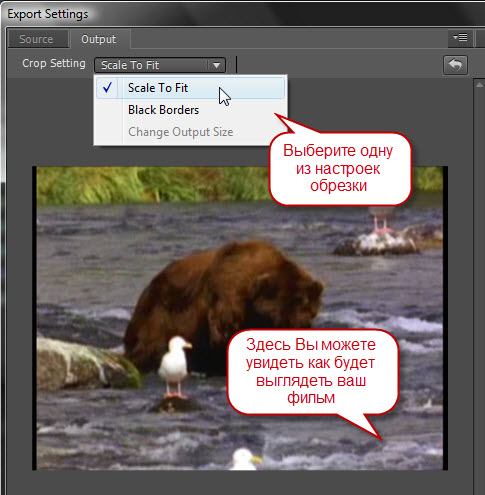Open the panel flyout menu icon

click(x=460, y=38)
